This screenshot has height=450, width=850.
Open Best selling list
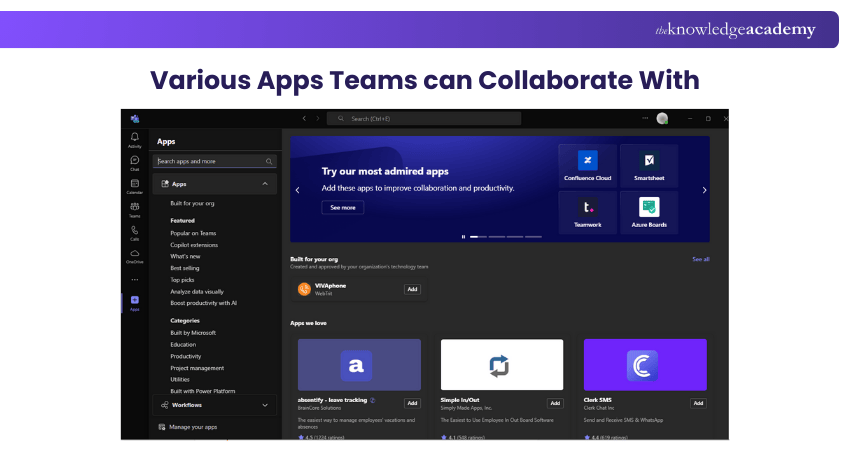click(x=185, y=268)
